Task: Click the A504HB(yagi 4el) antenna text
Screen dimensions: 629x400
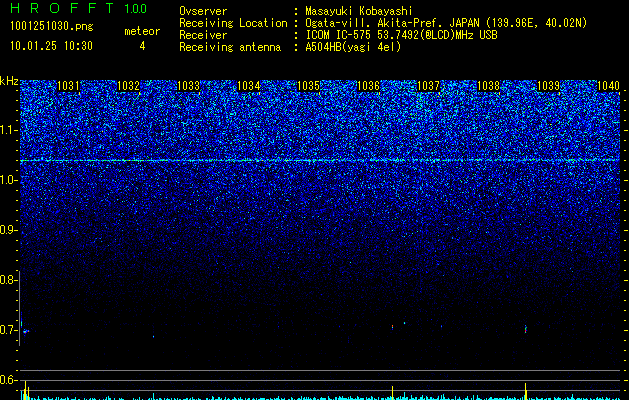Action: tap(353, 47)
